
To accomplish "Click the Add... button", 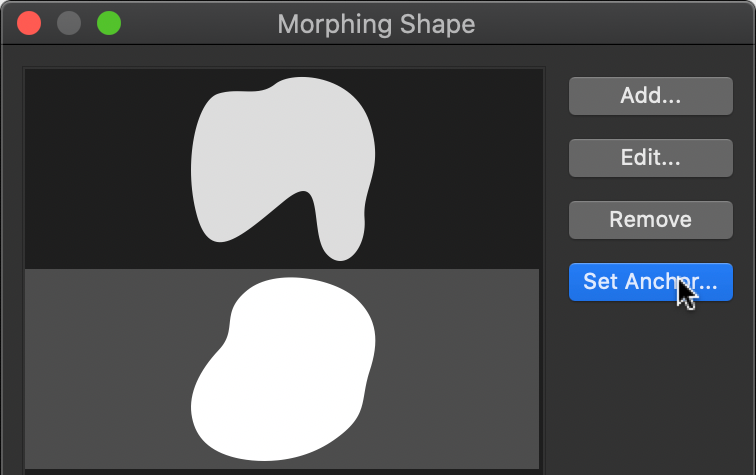I will pos(650,96).
